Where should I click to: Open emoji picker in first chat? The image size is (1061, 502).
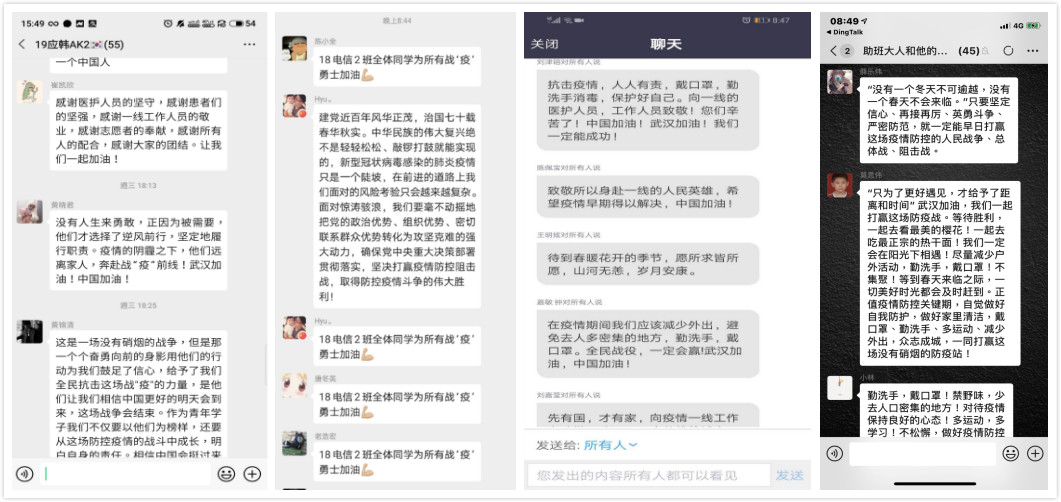(226, 474)
